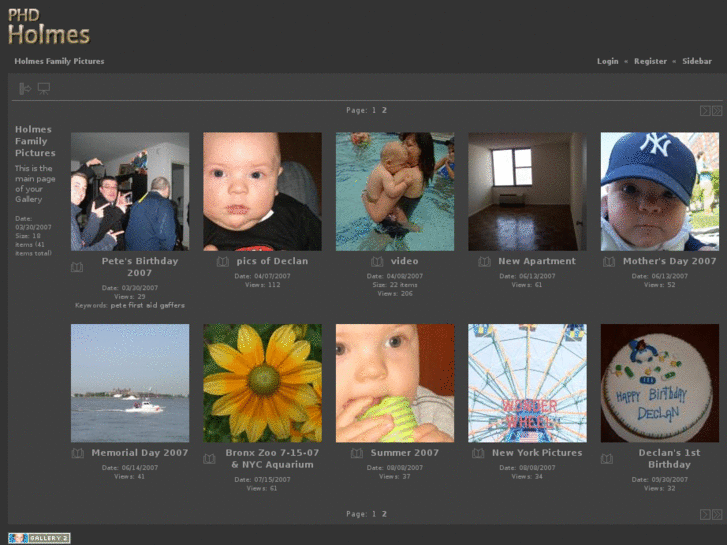Open Pete's Birthday 2007 thumbnail
The height and width of the screenshot is (545, 727).
click(x=130, y=192)
